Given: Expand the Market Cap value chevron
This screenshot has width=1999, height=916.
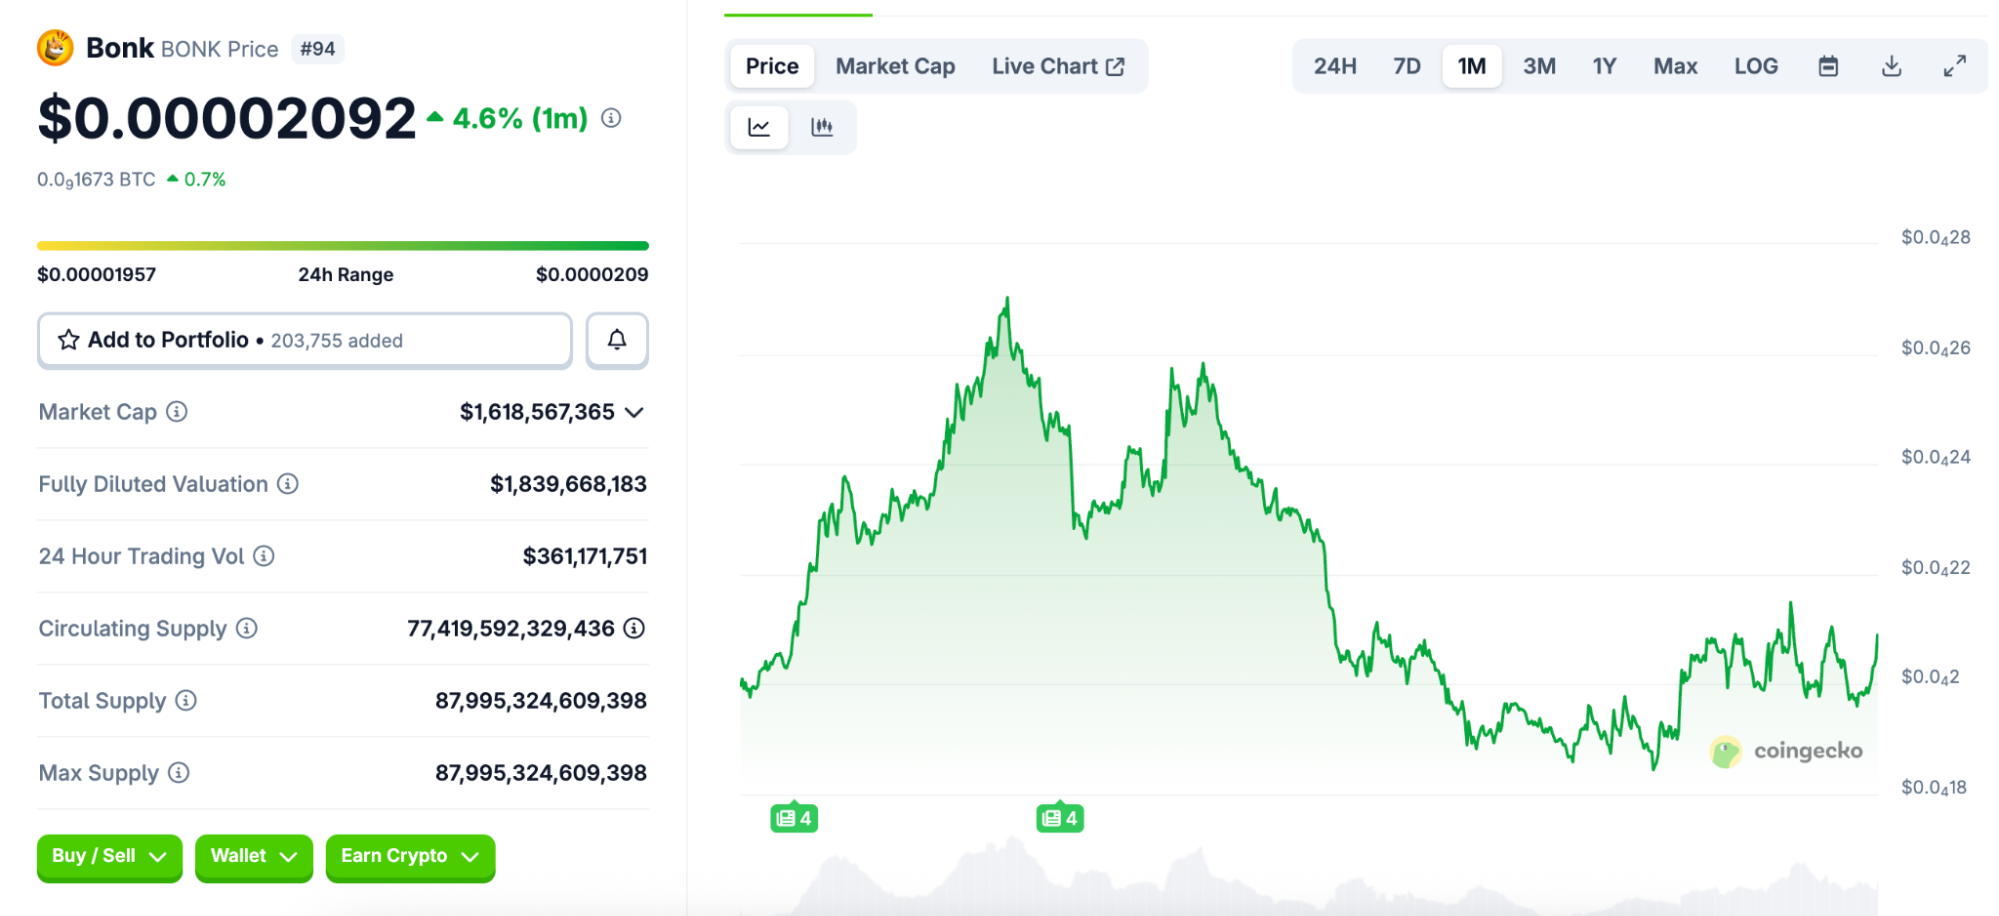Looking at the screenshot, I should tap(634, 412).
